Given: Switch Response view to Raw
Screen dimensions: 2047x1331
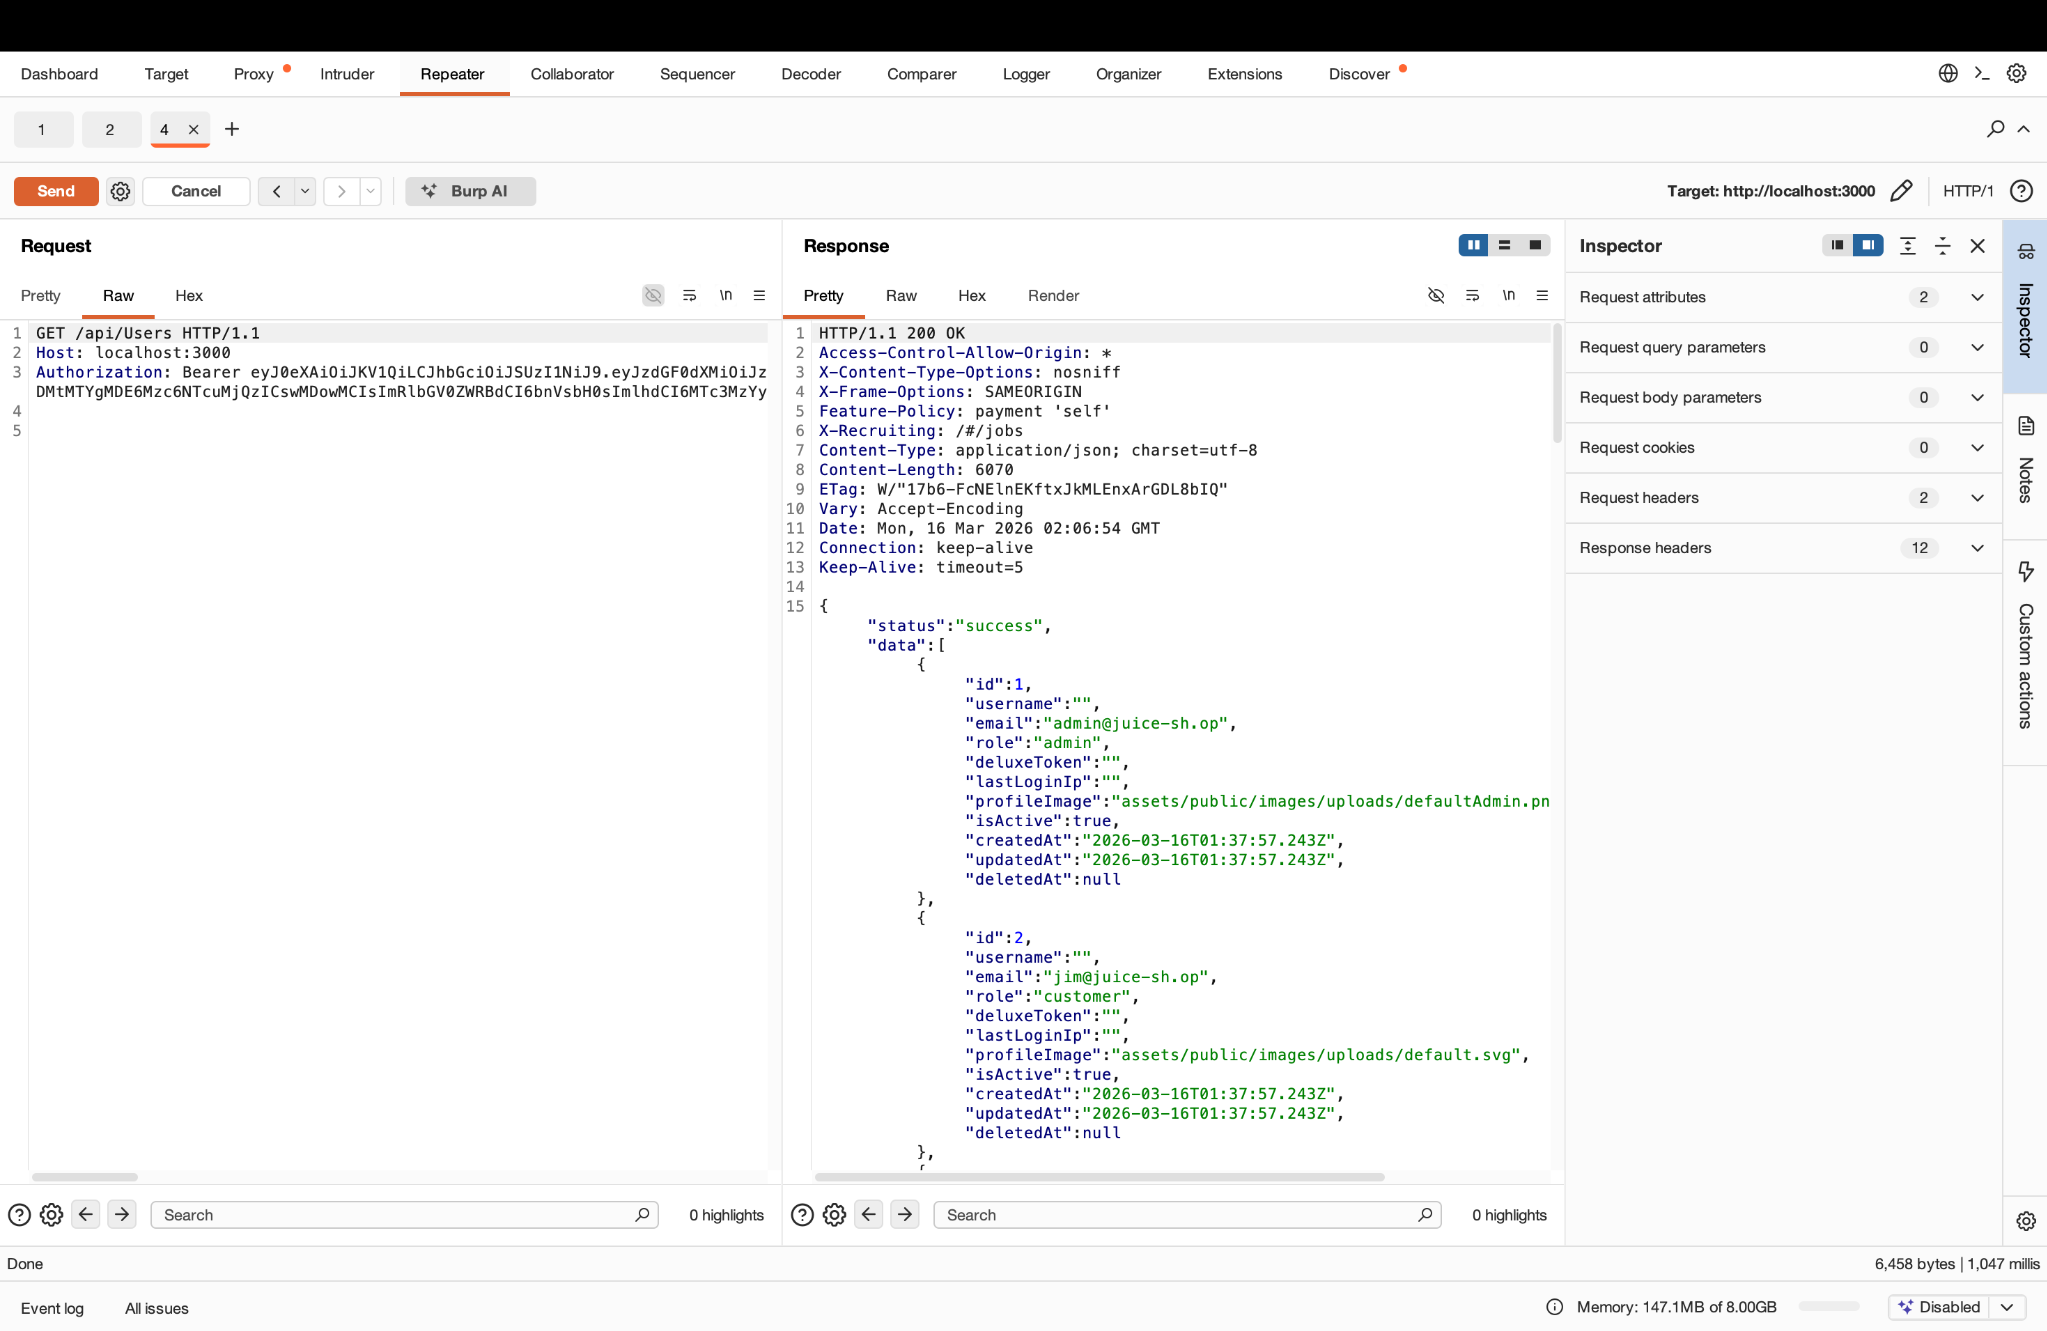Looking at the screenshot, I should pyautogui.click(x=901, y=296).
